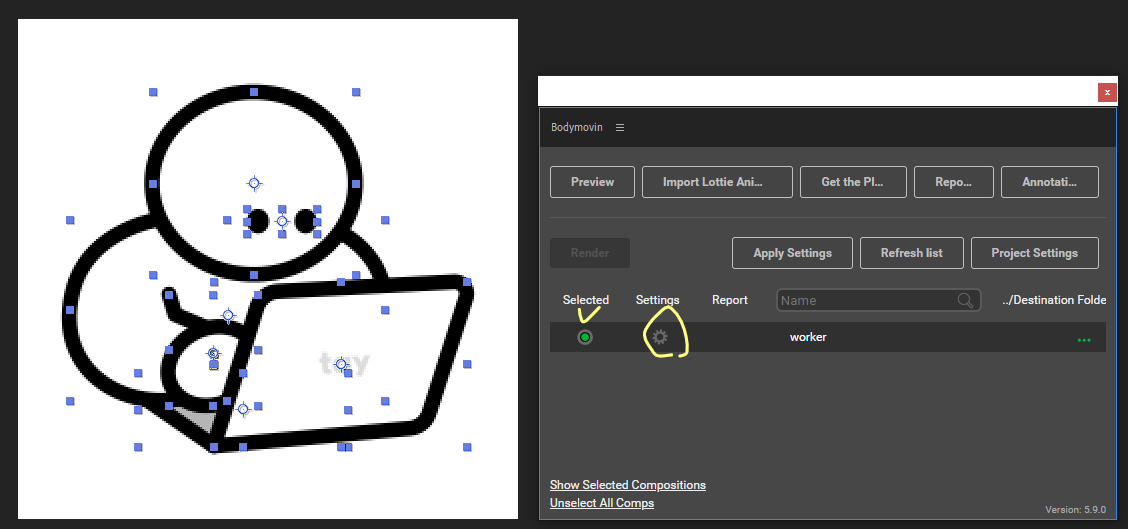Click the Selected column header
This screenshot has height=529, width=1128.
click(x=586, y=300)
